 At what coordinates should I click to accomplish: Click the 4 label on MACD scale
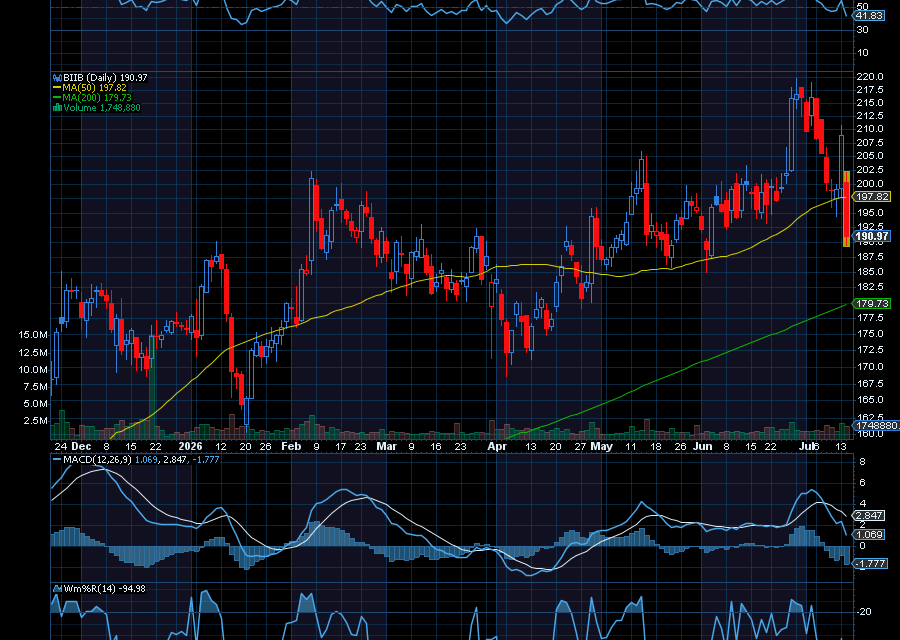tap(863, 504)
